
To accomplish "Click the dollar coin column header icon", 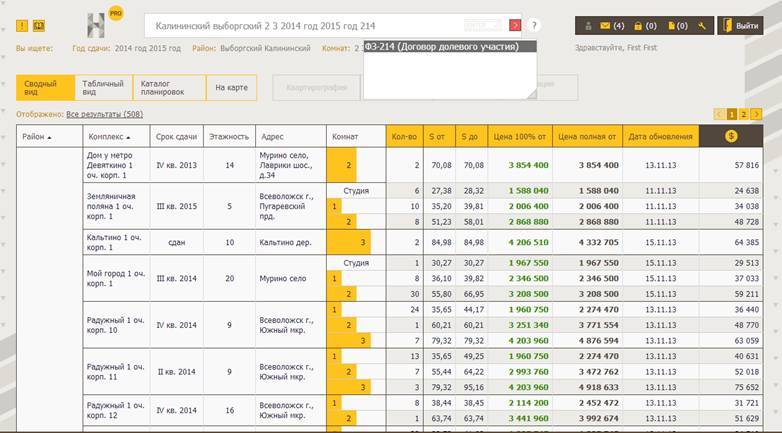I will pos(731,136).
